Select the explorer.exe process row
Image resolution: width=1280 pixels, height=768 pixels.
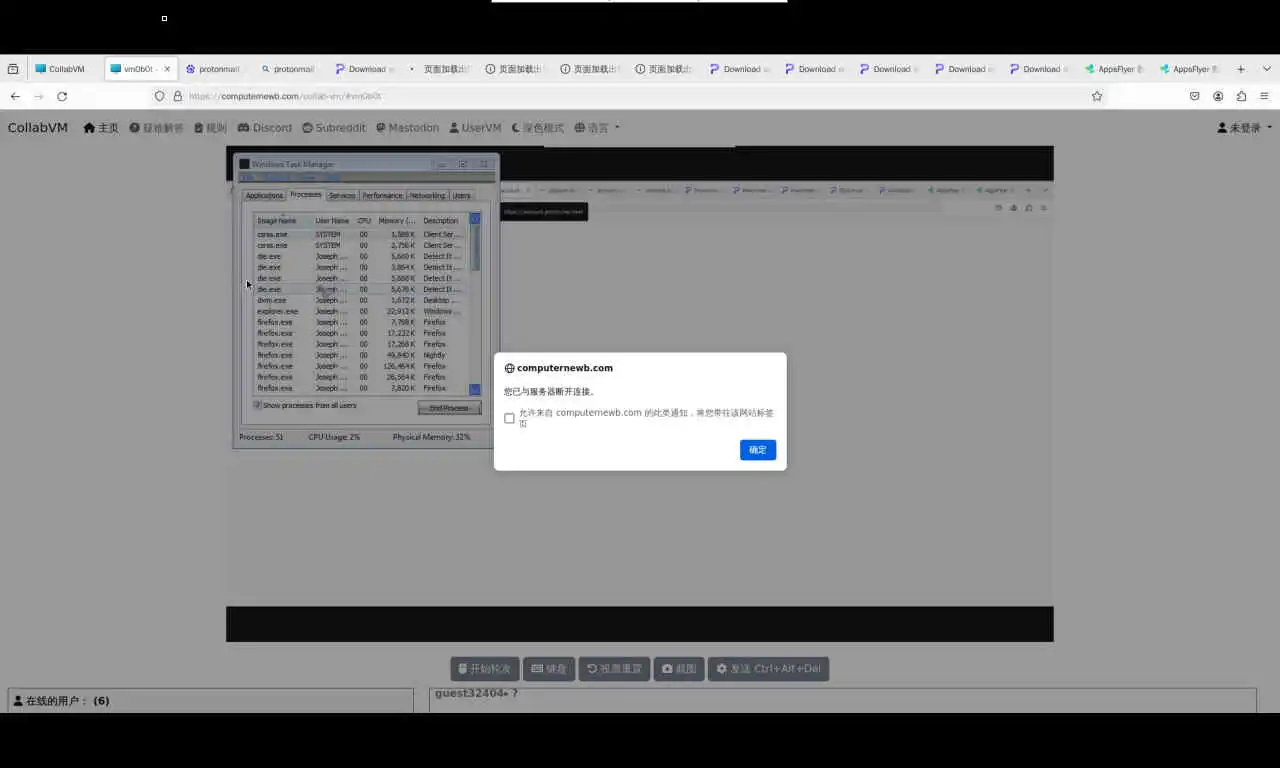tap(360, 311)
